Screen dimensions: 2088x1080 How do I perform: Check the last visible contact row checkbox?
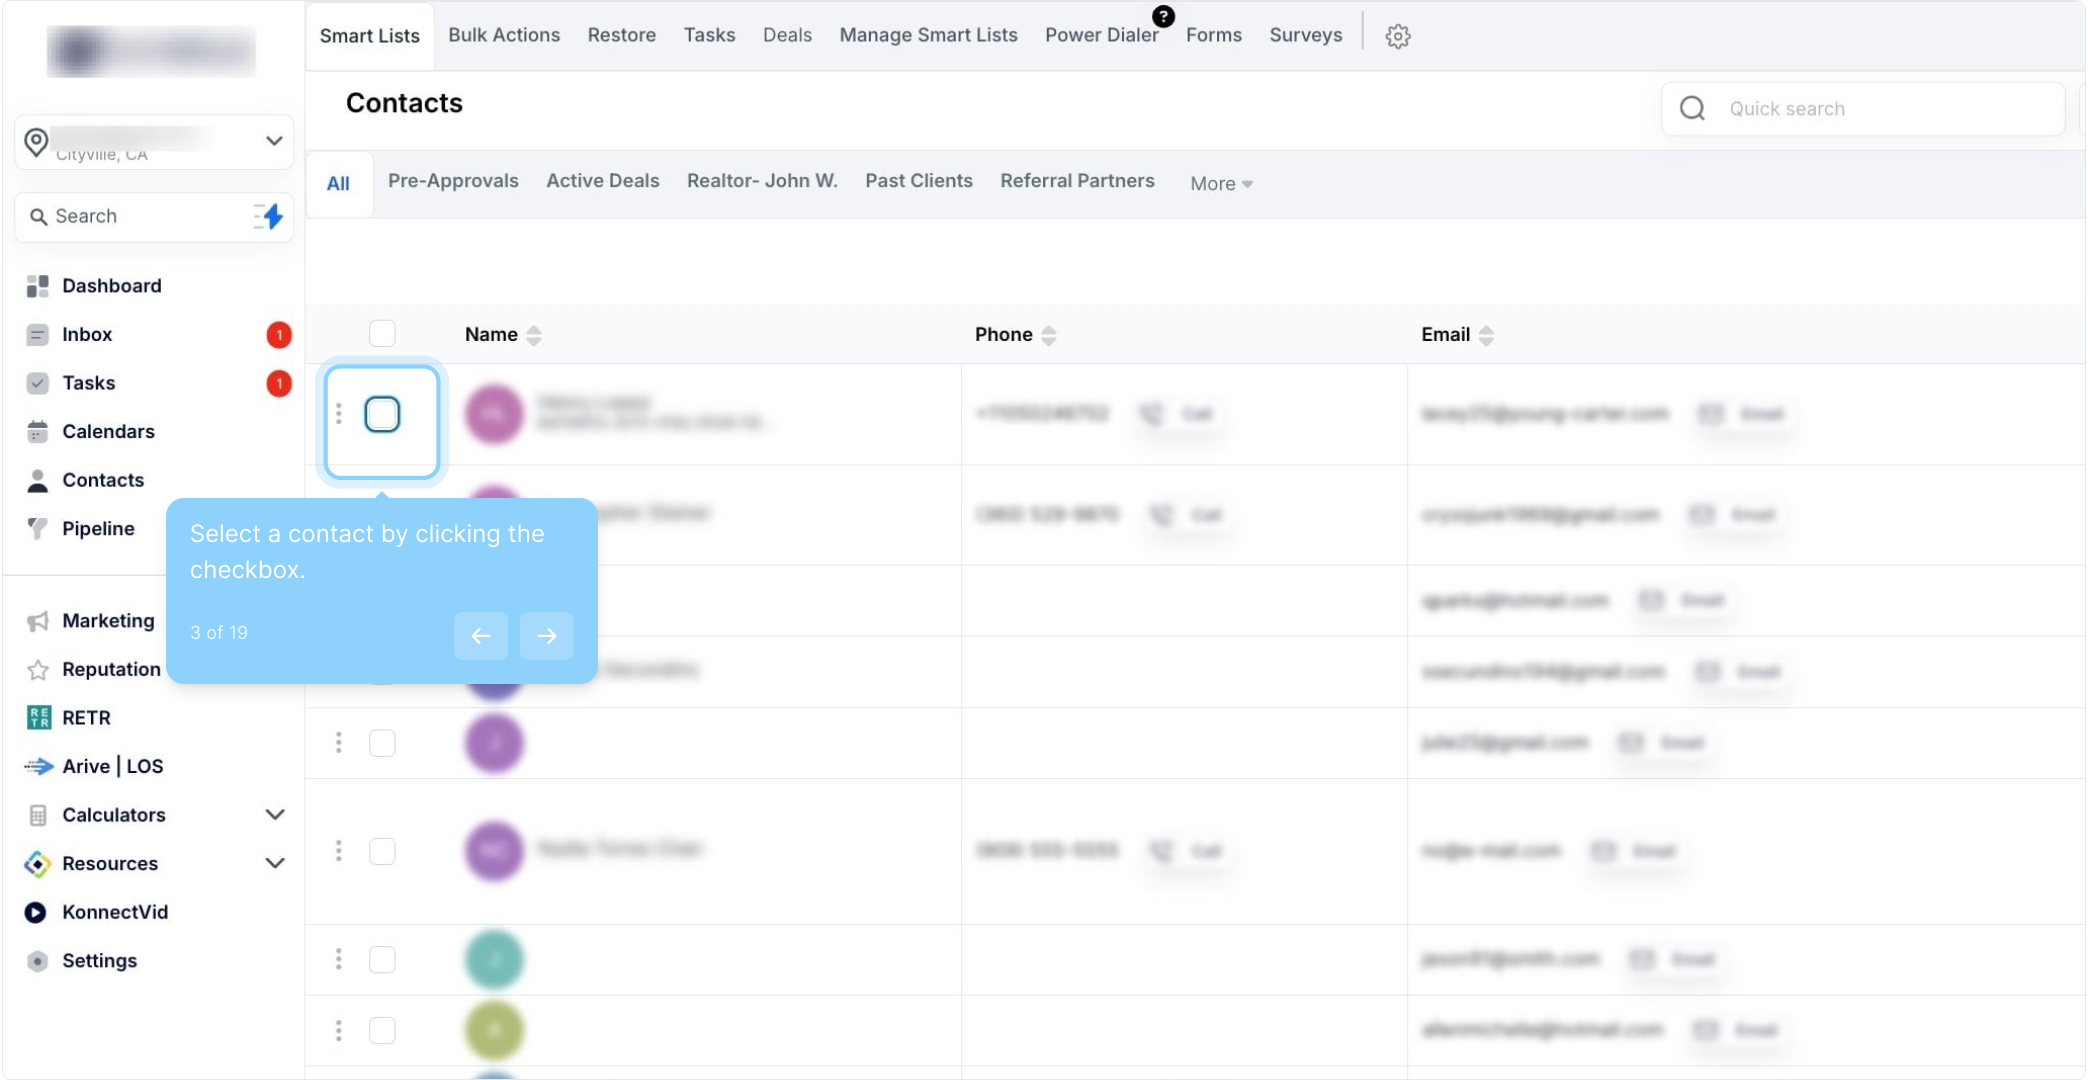(382, 1030)
